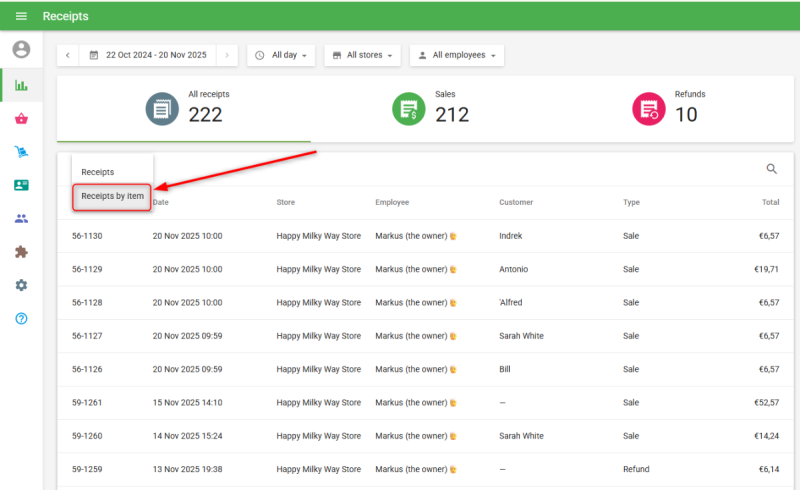Select Receipts by item menu option
800x490 pixels.
point(112,197)
